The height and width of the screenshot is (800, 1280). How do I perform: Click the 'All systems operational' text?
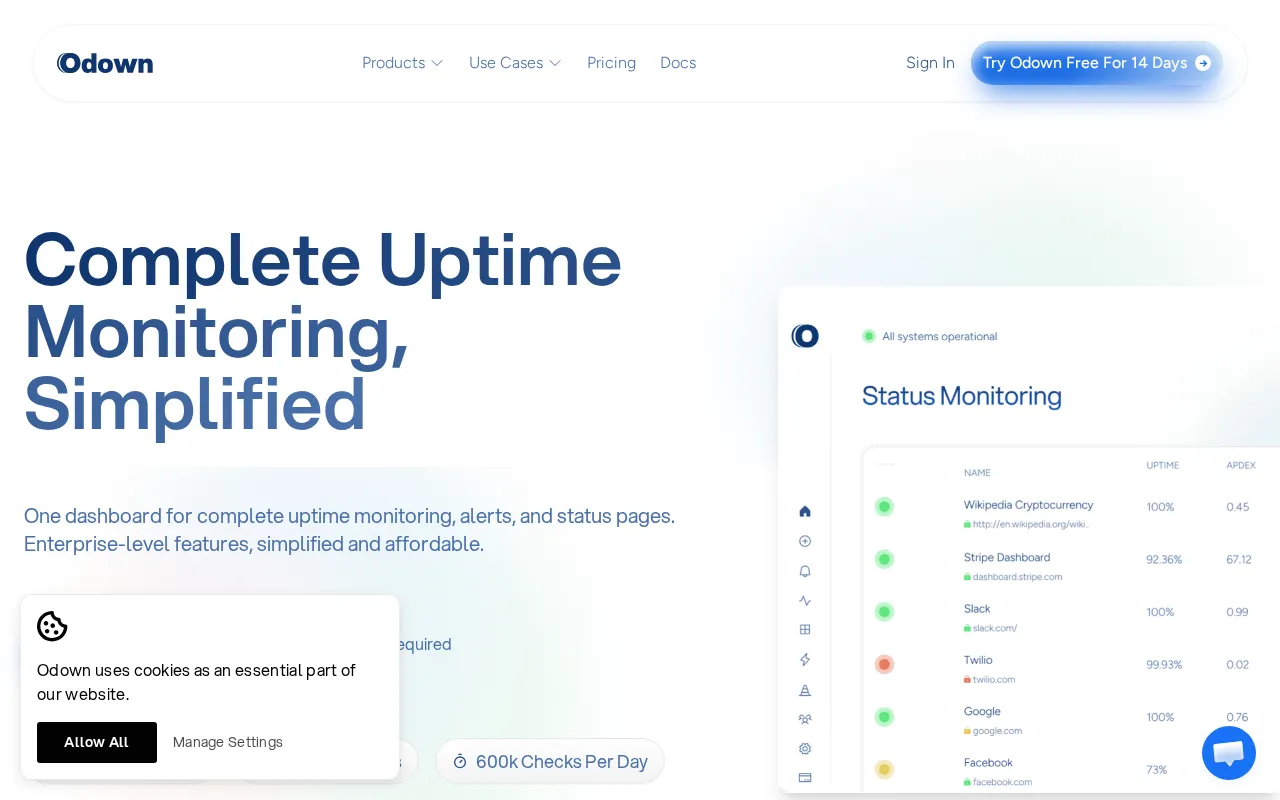coord(940,336)
